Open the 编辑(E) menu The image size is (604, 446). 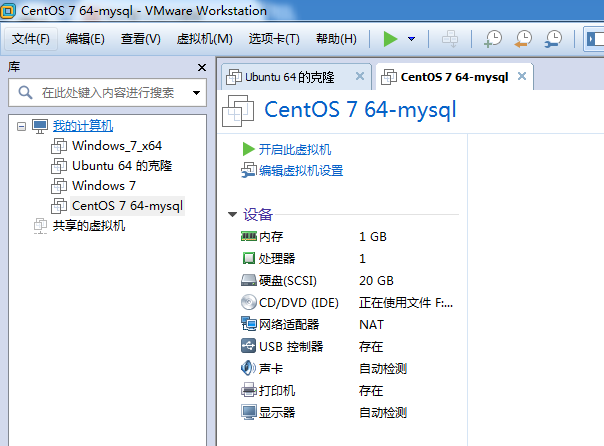[85, 39]
